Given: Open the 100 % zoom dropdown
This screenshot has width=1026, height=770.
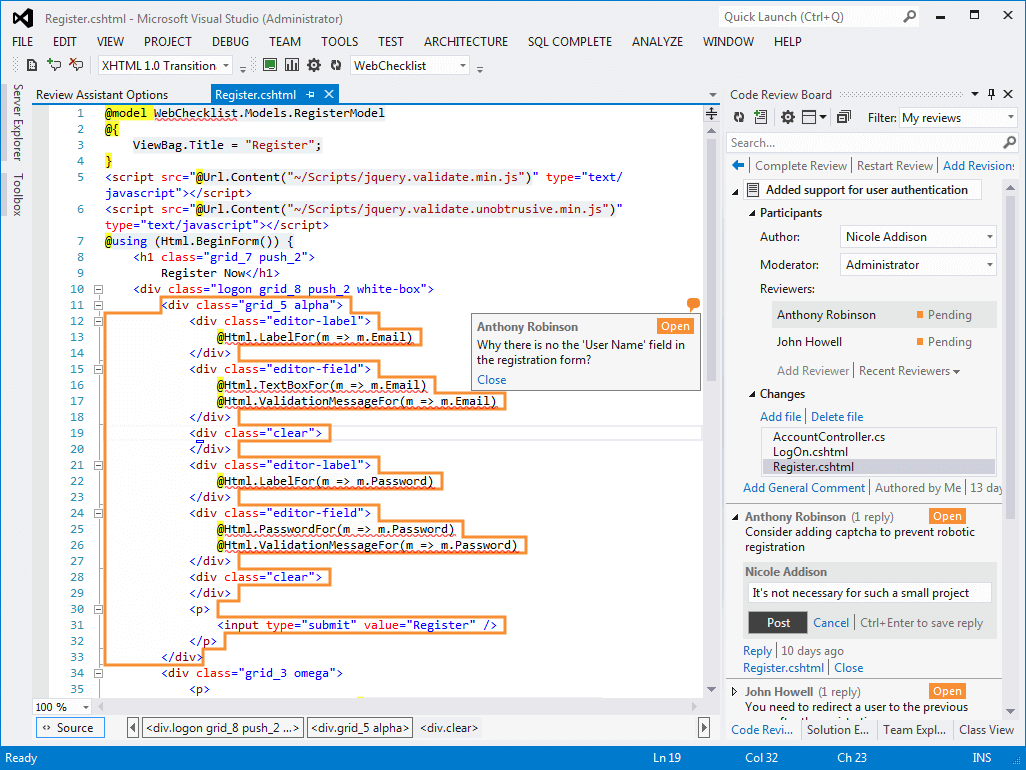Looking at the screenshot, I should [x=62, y=707].
